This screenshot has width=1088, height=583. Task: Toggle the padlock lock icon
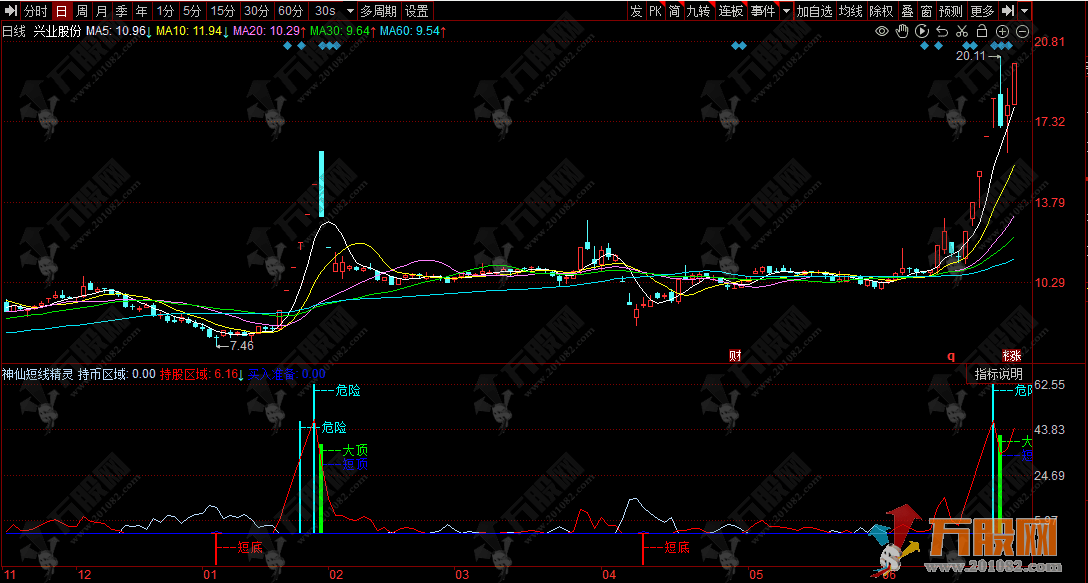click(x=982, y=31)
